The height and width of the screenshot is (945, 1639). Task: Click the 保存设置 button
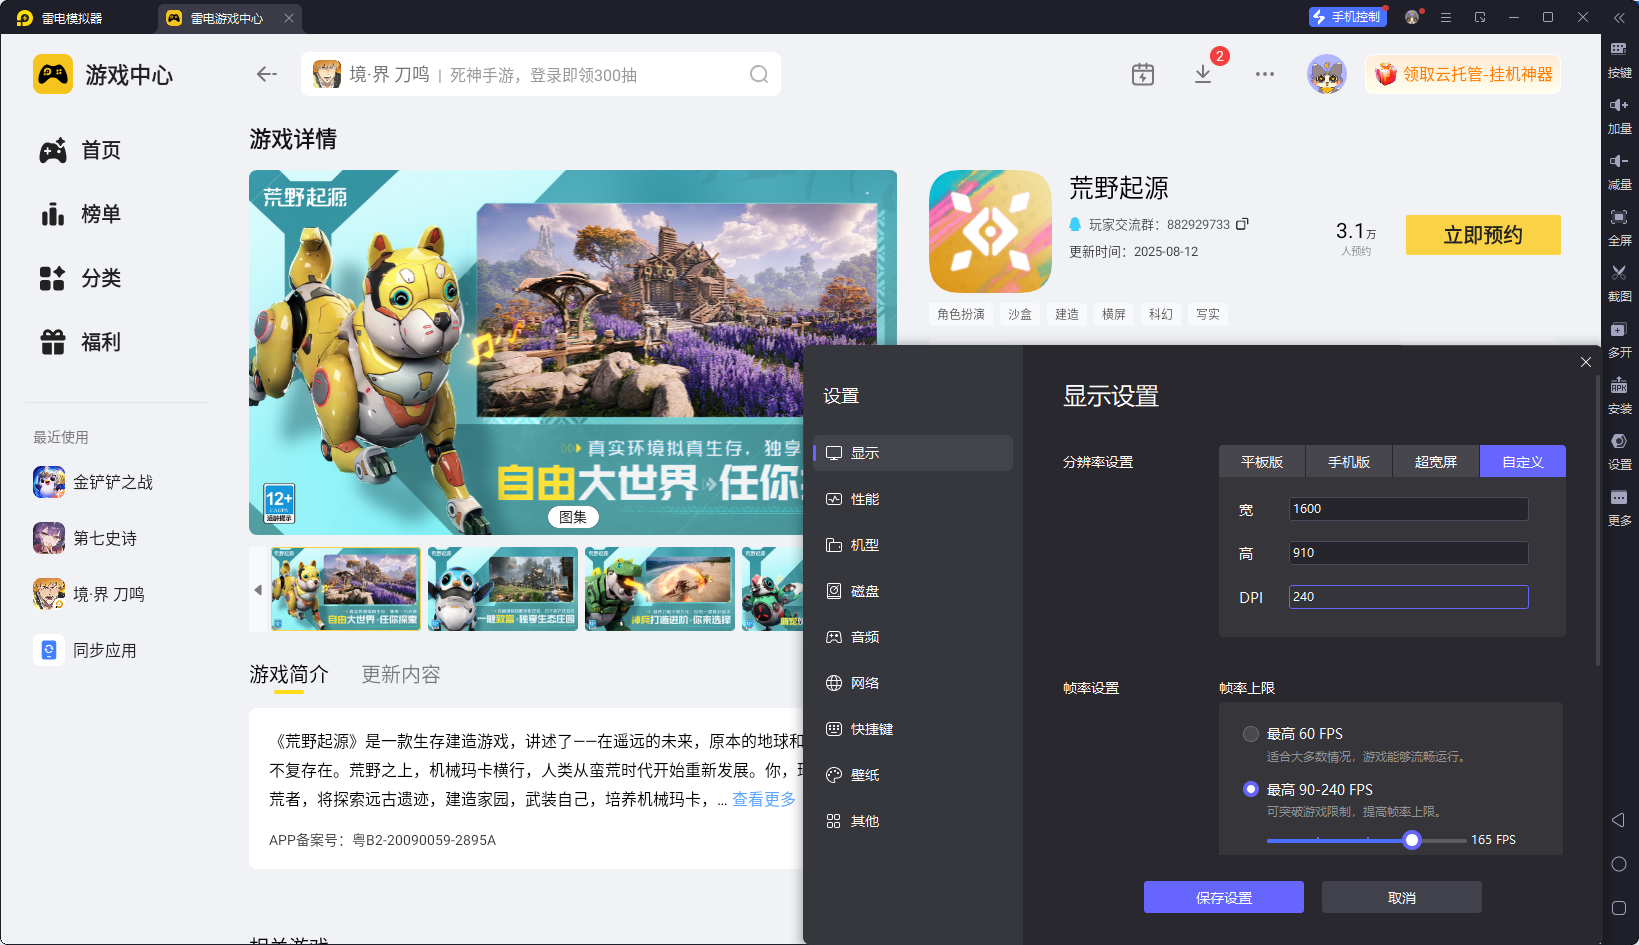[x=1223, y=897]
